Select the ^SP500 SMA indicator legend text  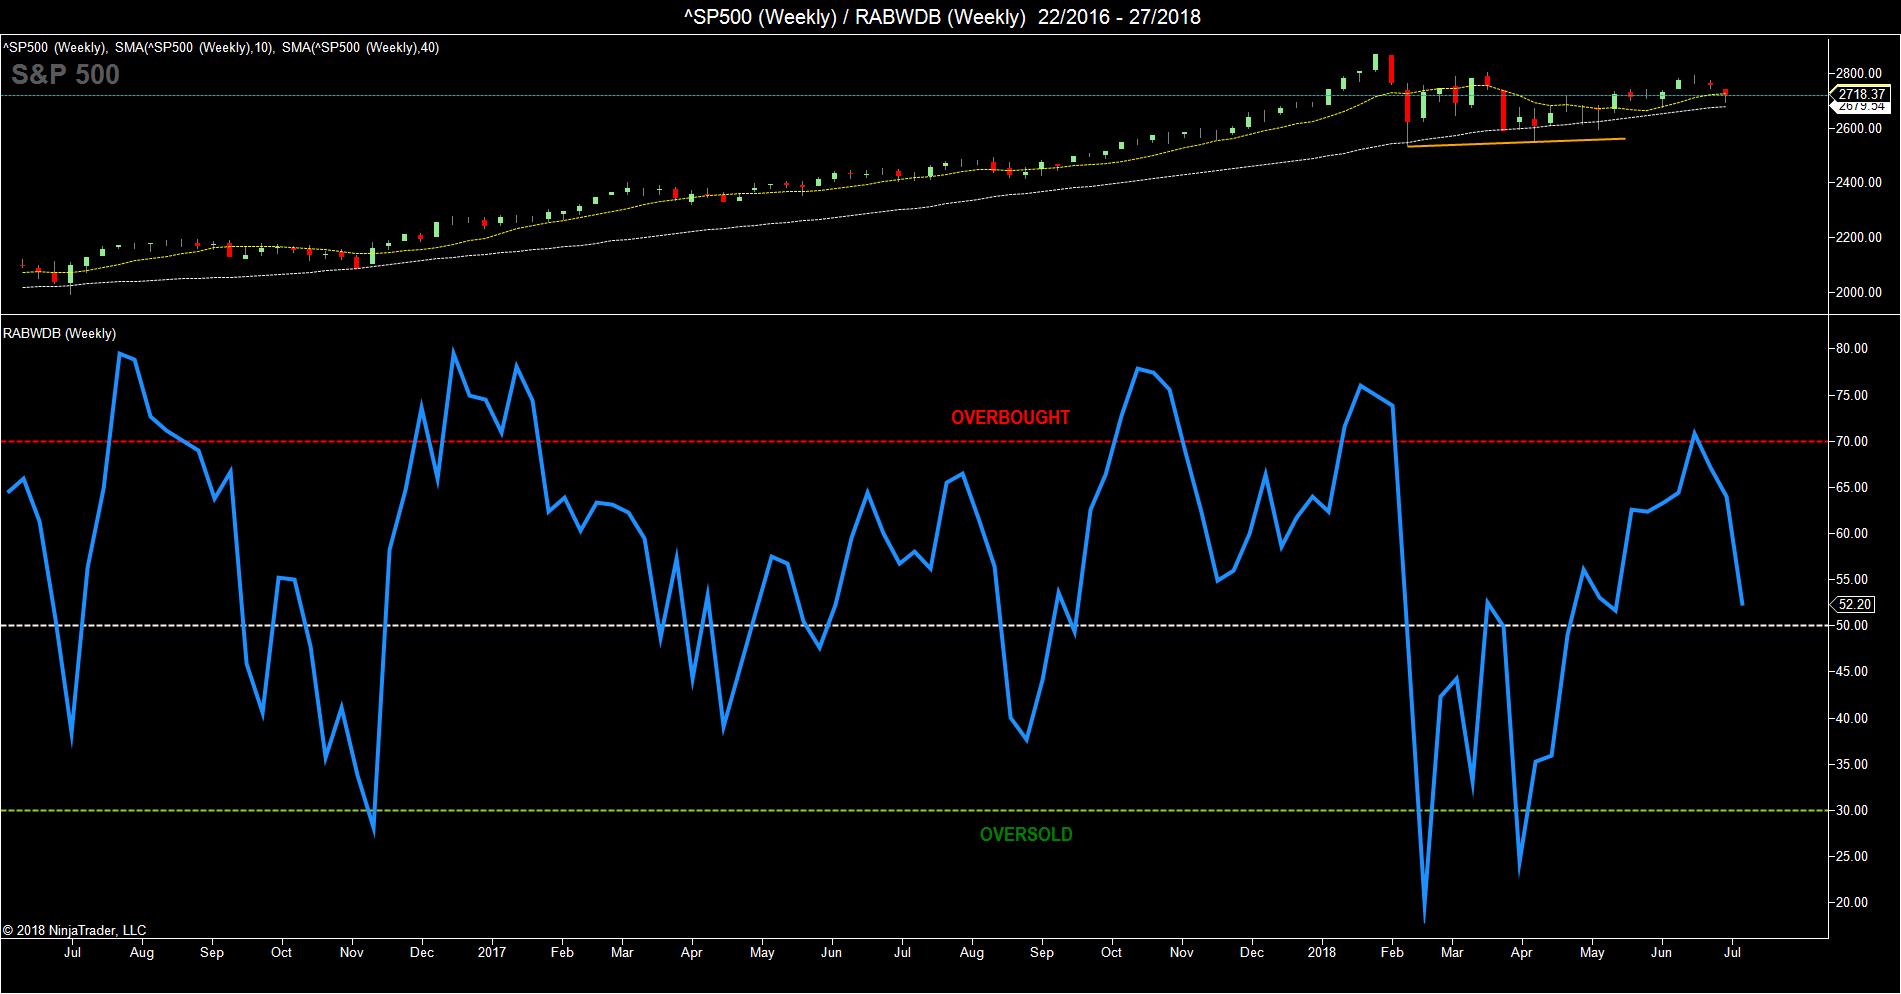click(x=221, y=47)
